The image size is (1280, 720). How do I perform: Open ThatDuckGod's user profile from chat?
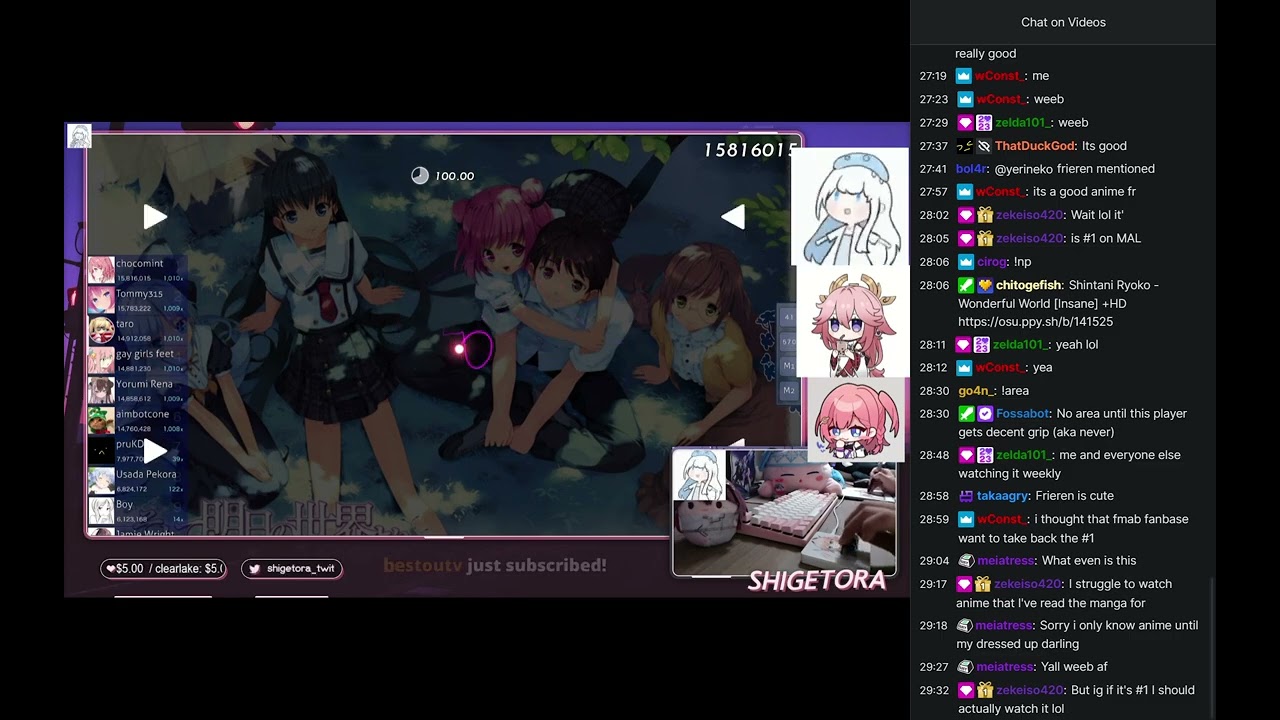1035,146
